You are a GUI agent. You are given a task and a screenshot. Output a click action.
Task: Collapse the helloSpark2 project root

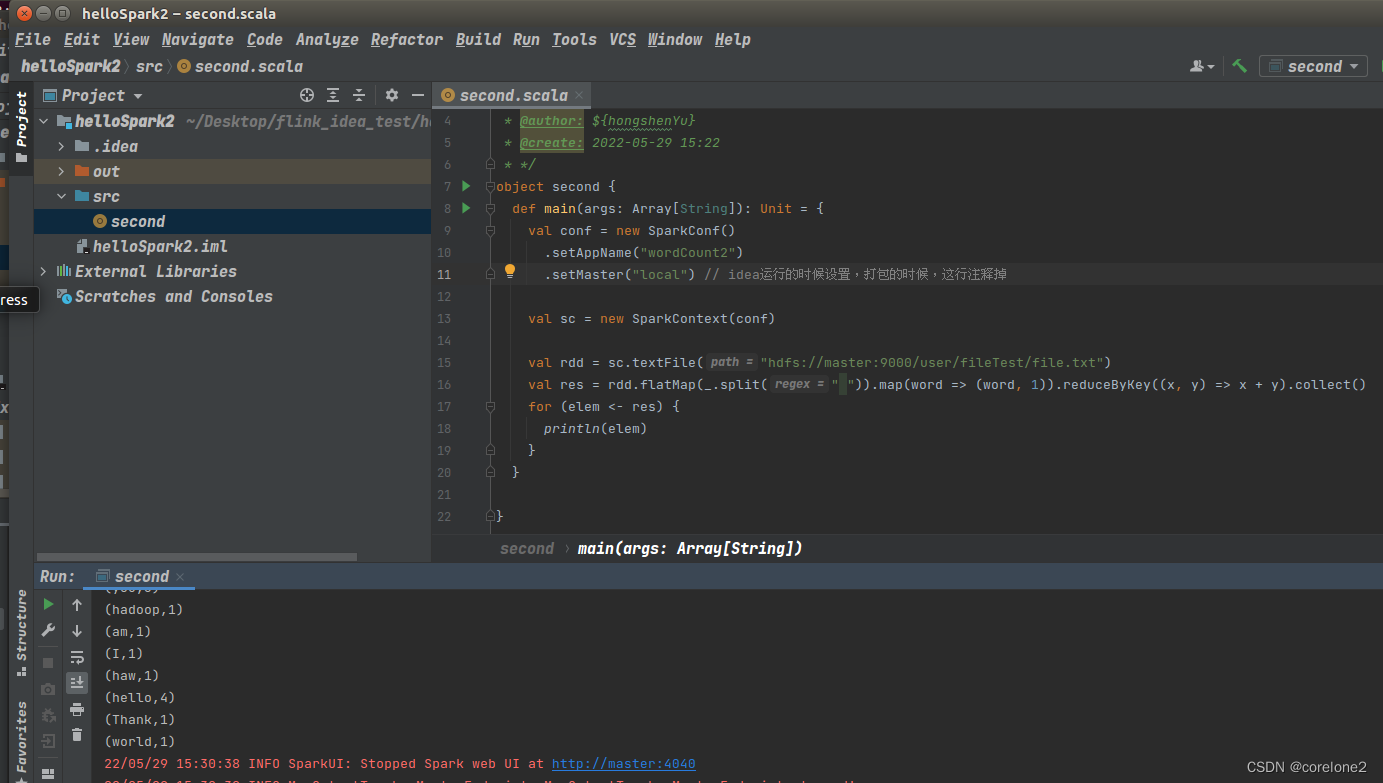coord(43,121)
